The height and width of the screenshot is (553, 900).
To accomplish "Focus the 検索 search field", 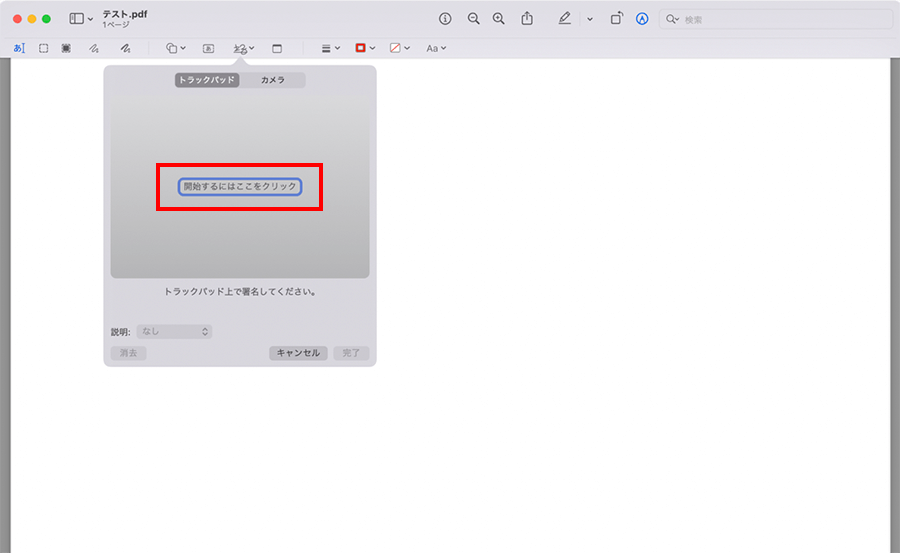I will click(775, 20).
